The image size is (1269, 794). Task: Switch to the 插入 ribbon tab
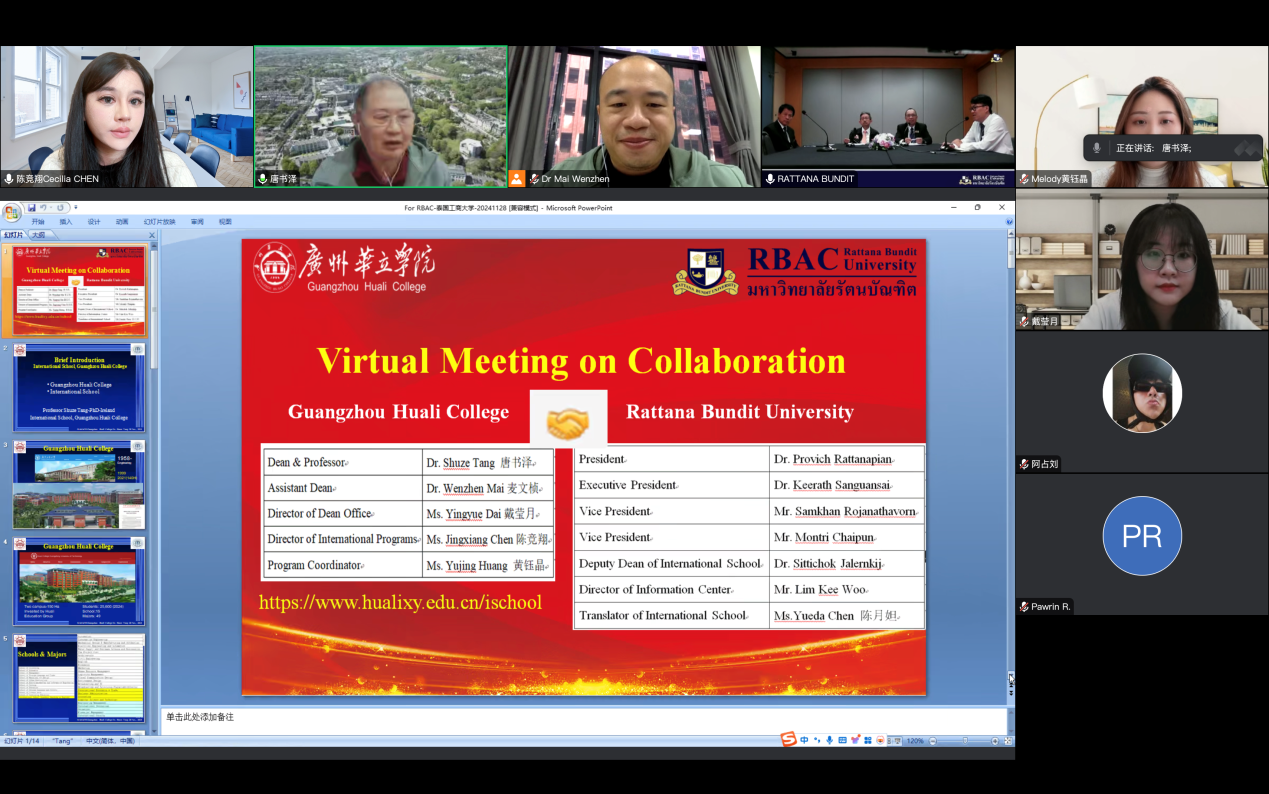tap(66, 222)
